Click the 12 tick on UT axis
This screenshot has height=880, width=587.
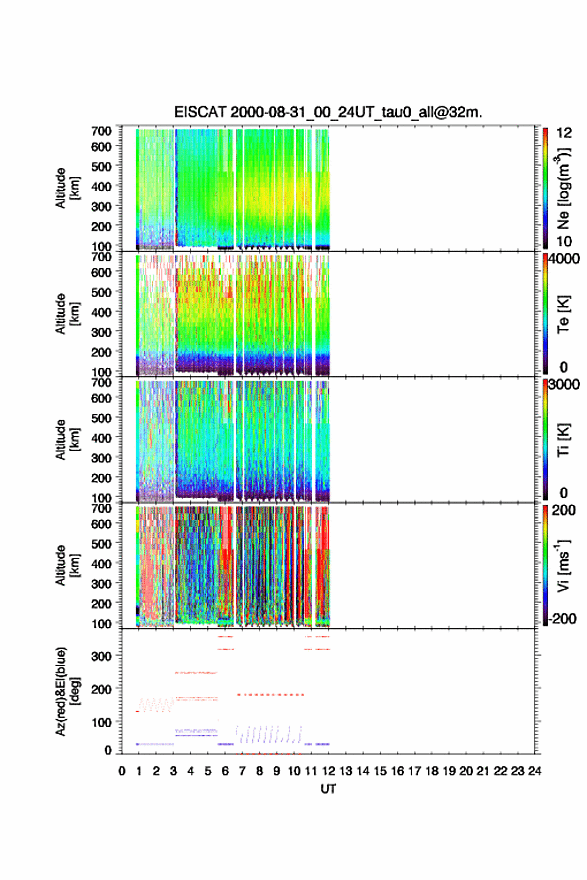tap(328, 771)
